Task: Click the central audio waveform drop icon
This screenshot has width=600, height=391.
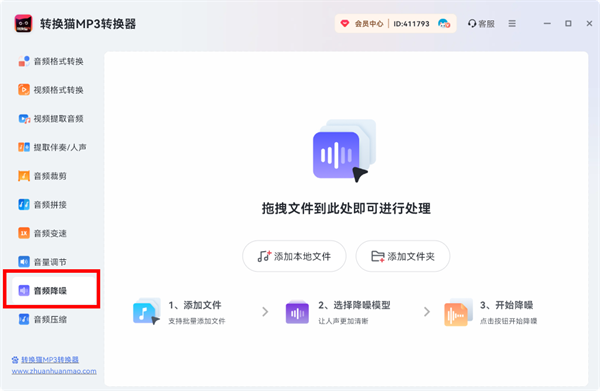Action: click(344, 151)
